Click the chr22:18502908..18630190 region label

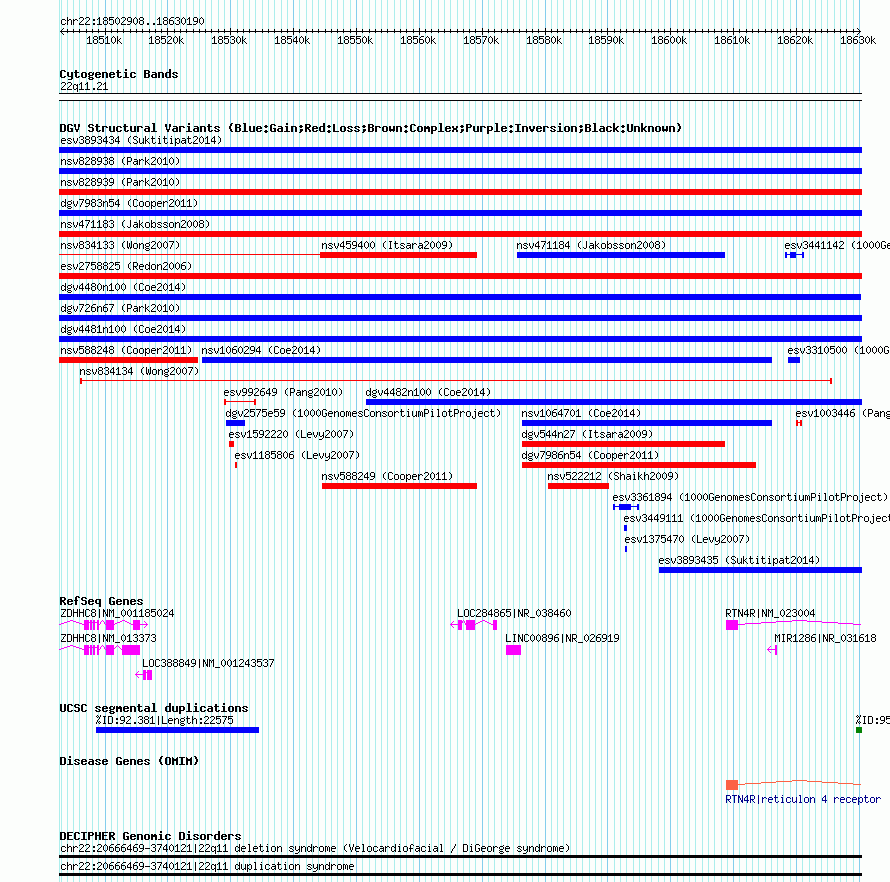pyautogui.click(x=132, y=21)
